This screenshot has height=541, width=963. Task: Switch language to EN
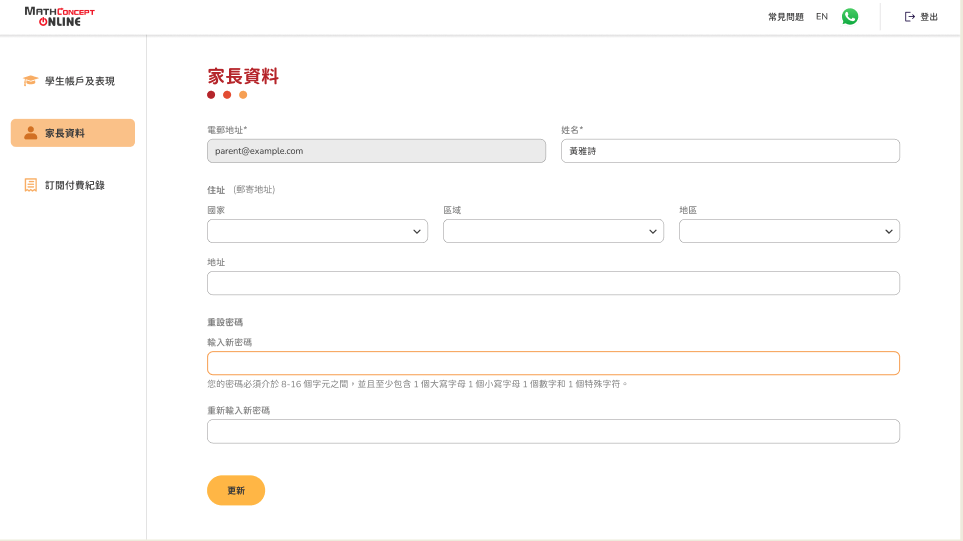[822, 17]
